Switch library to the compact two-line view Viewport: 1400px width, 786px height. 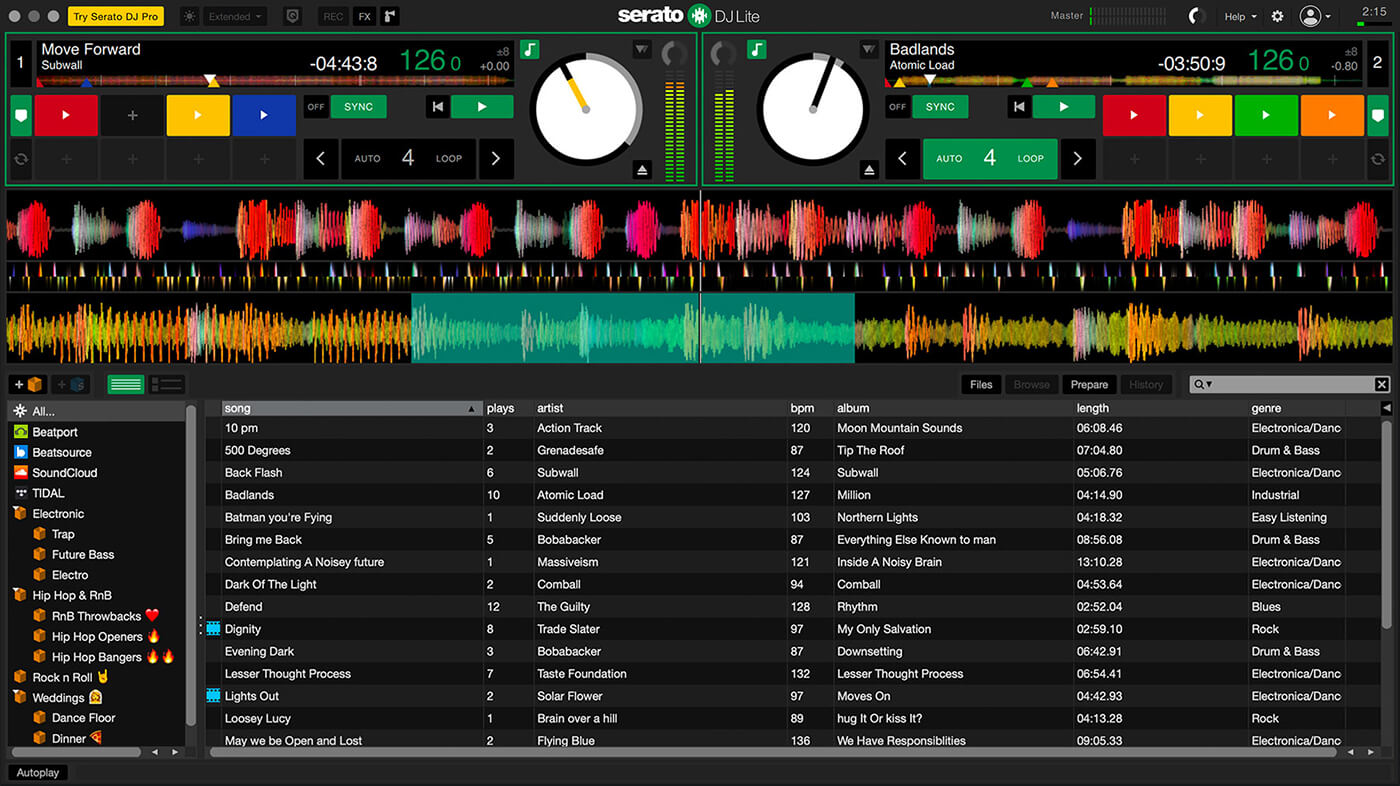pos(166,384)
